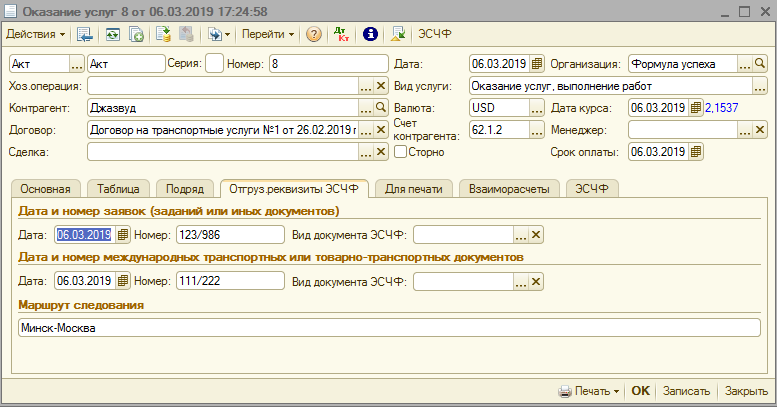777x407 pixels.
Task: Click the Закрыть button
Action: (746, 391)
